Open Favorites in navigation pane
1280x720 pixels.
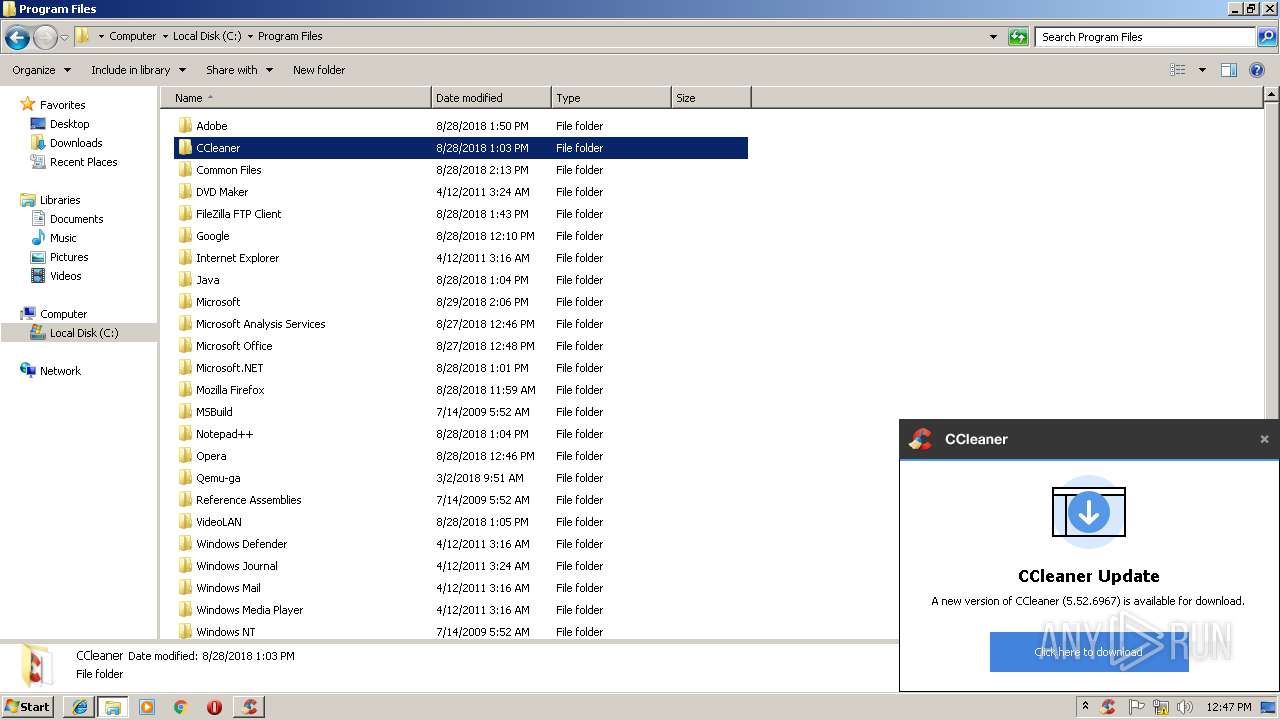click(62, 105)
